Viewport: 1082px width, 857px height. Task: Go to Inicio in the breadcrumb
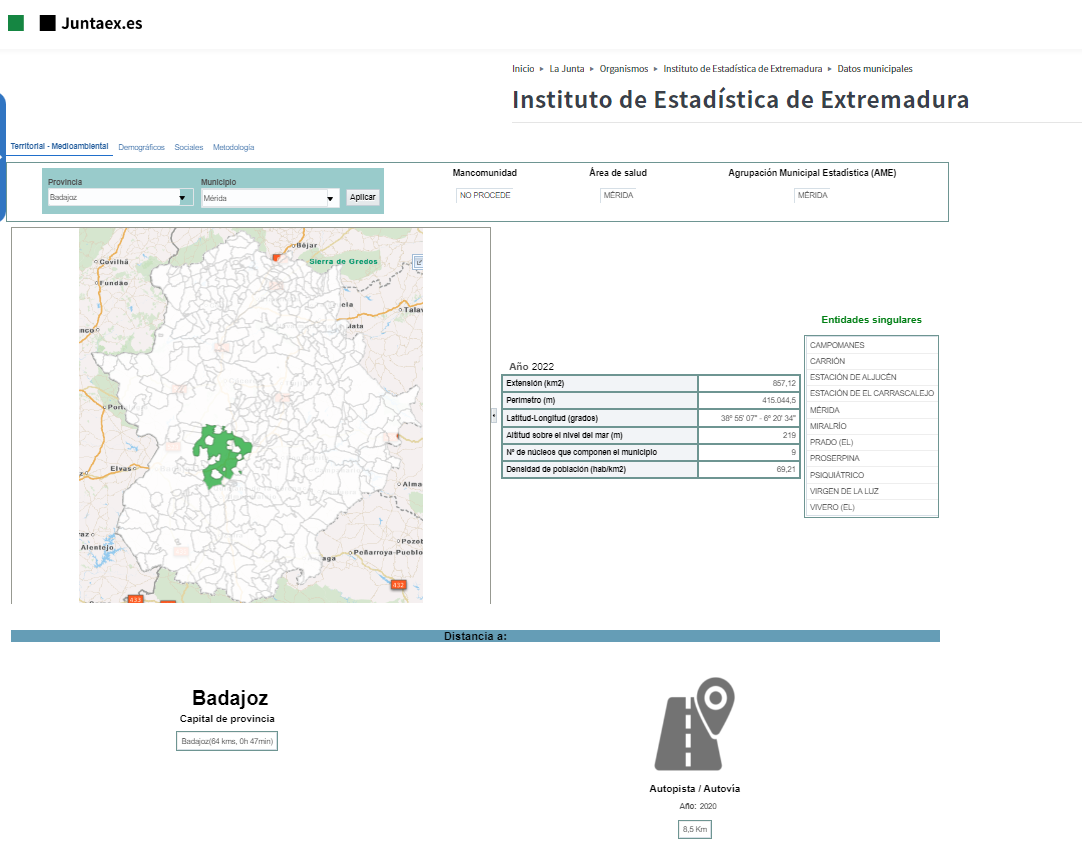pos(523,69)
